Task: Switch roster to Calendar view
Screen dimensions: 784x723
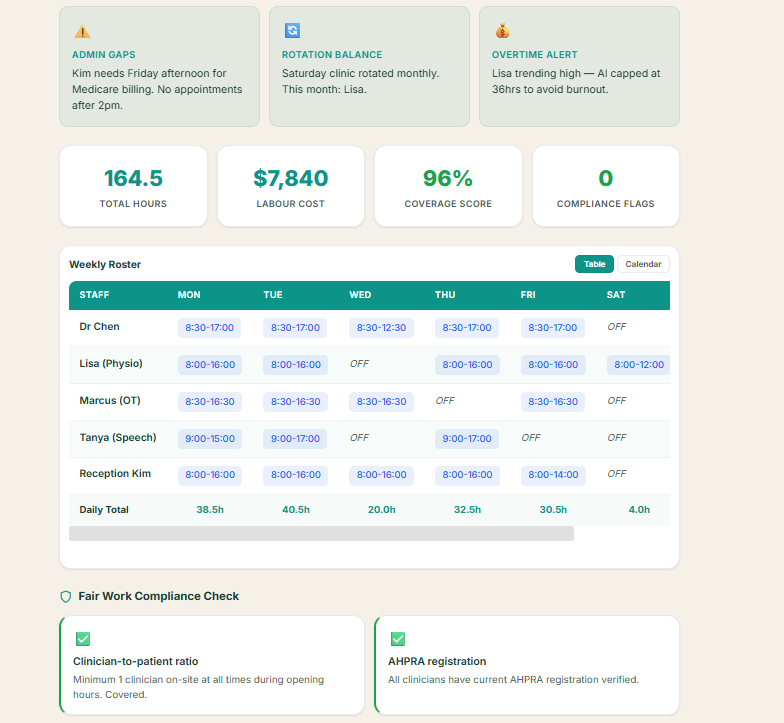Action: click(643, 264)
